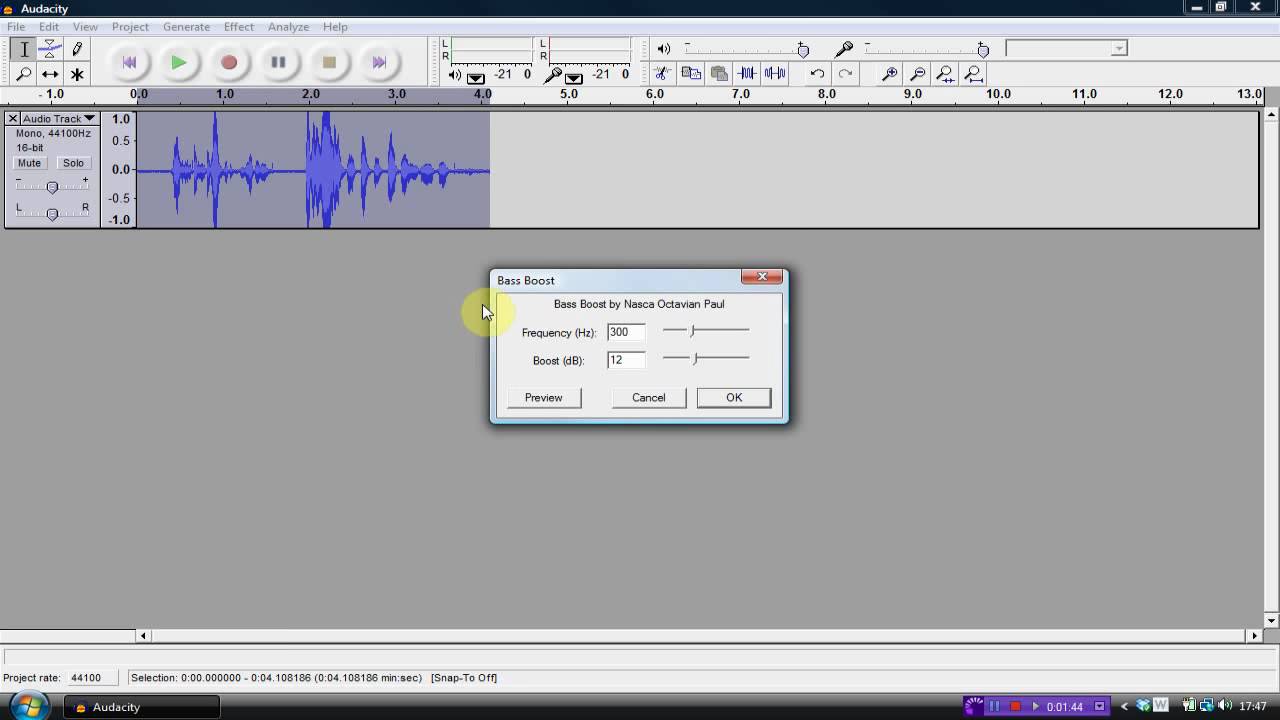Open the File menu

(x=16, y=27)
